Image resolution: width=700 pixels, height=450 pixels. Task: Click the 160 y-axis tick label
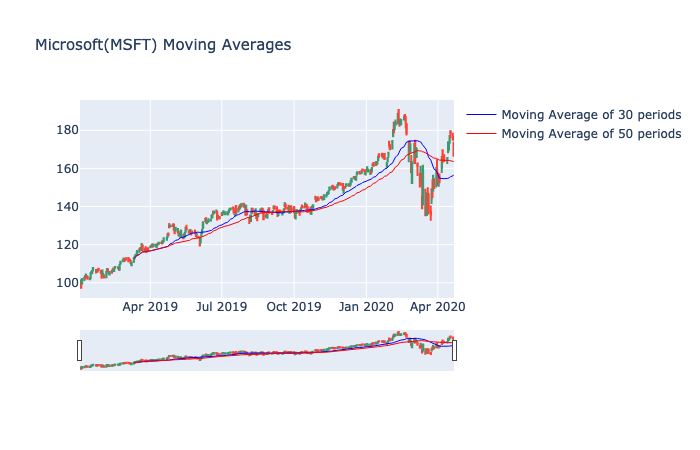point(67,169)
